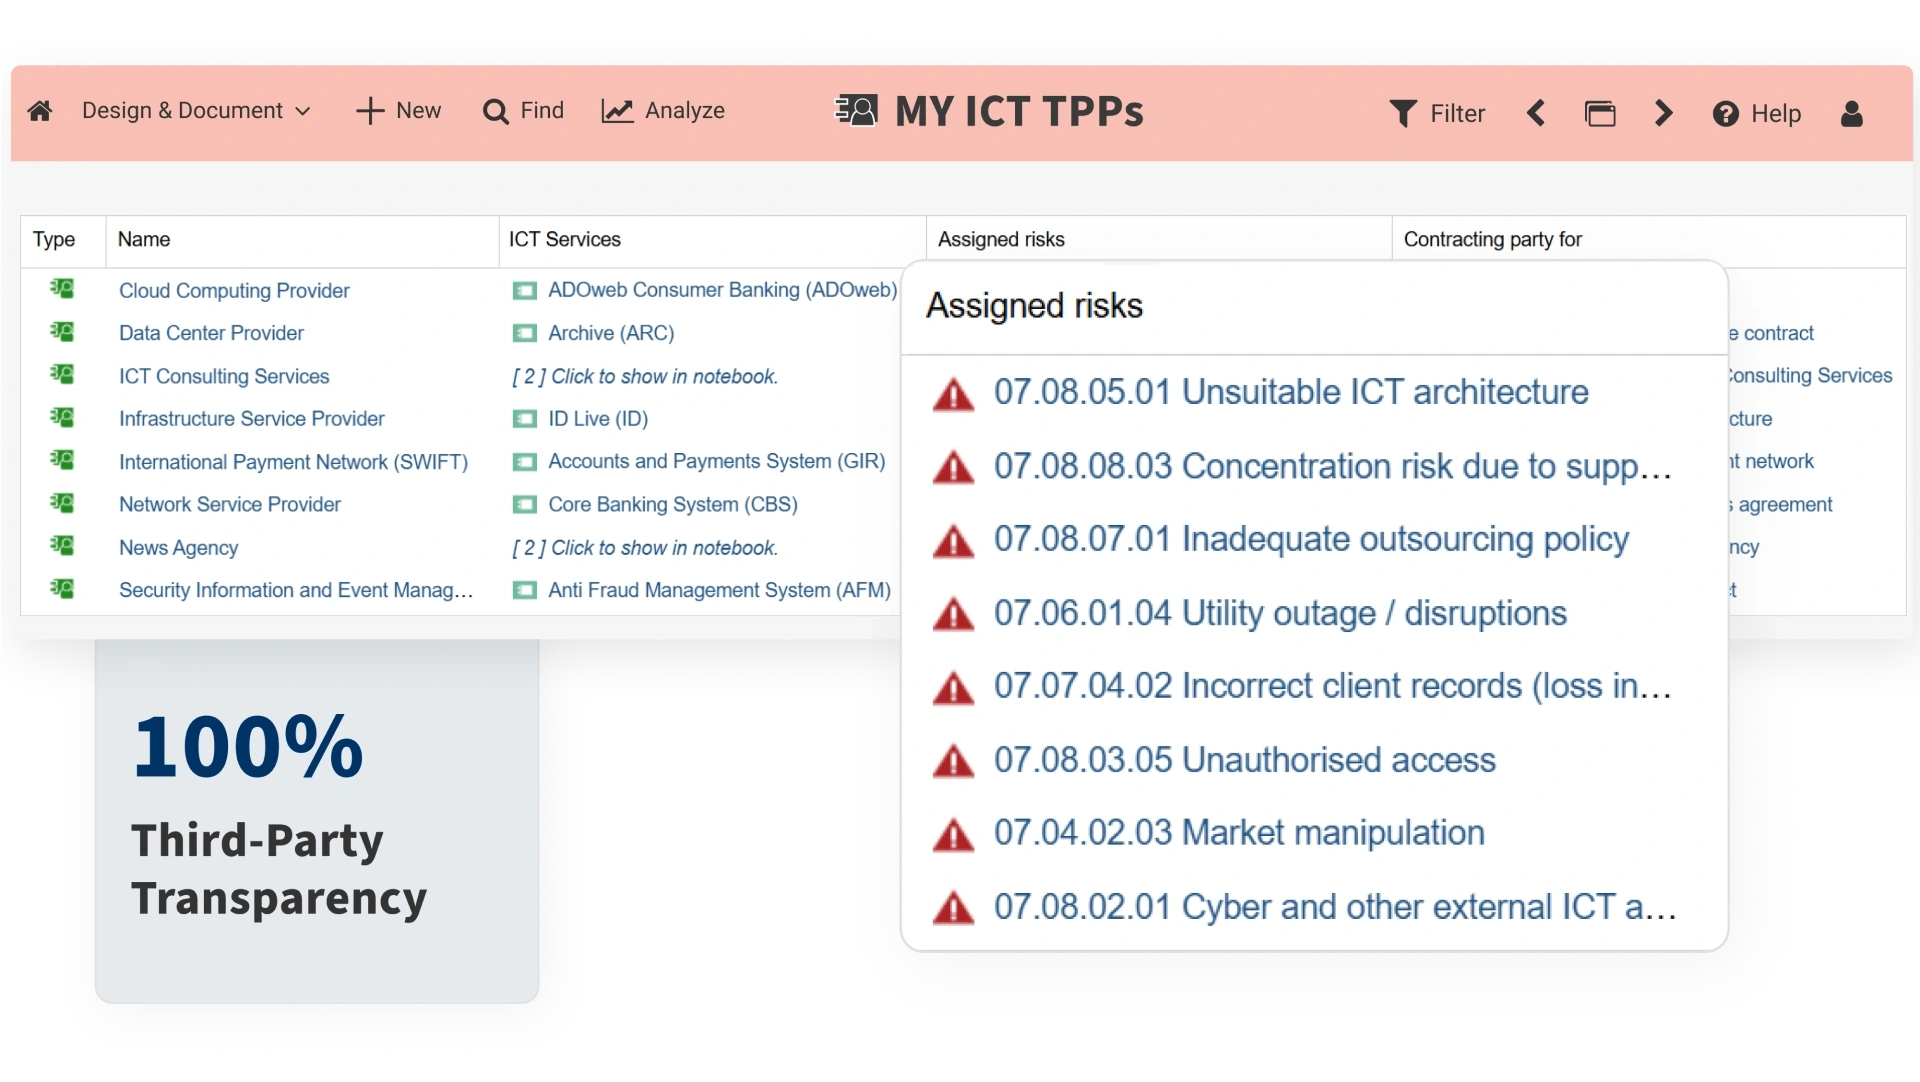Navigate forward with the right chevron arrow
The image size is (1920, 1082).
coord(1662,113)
